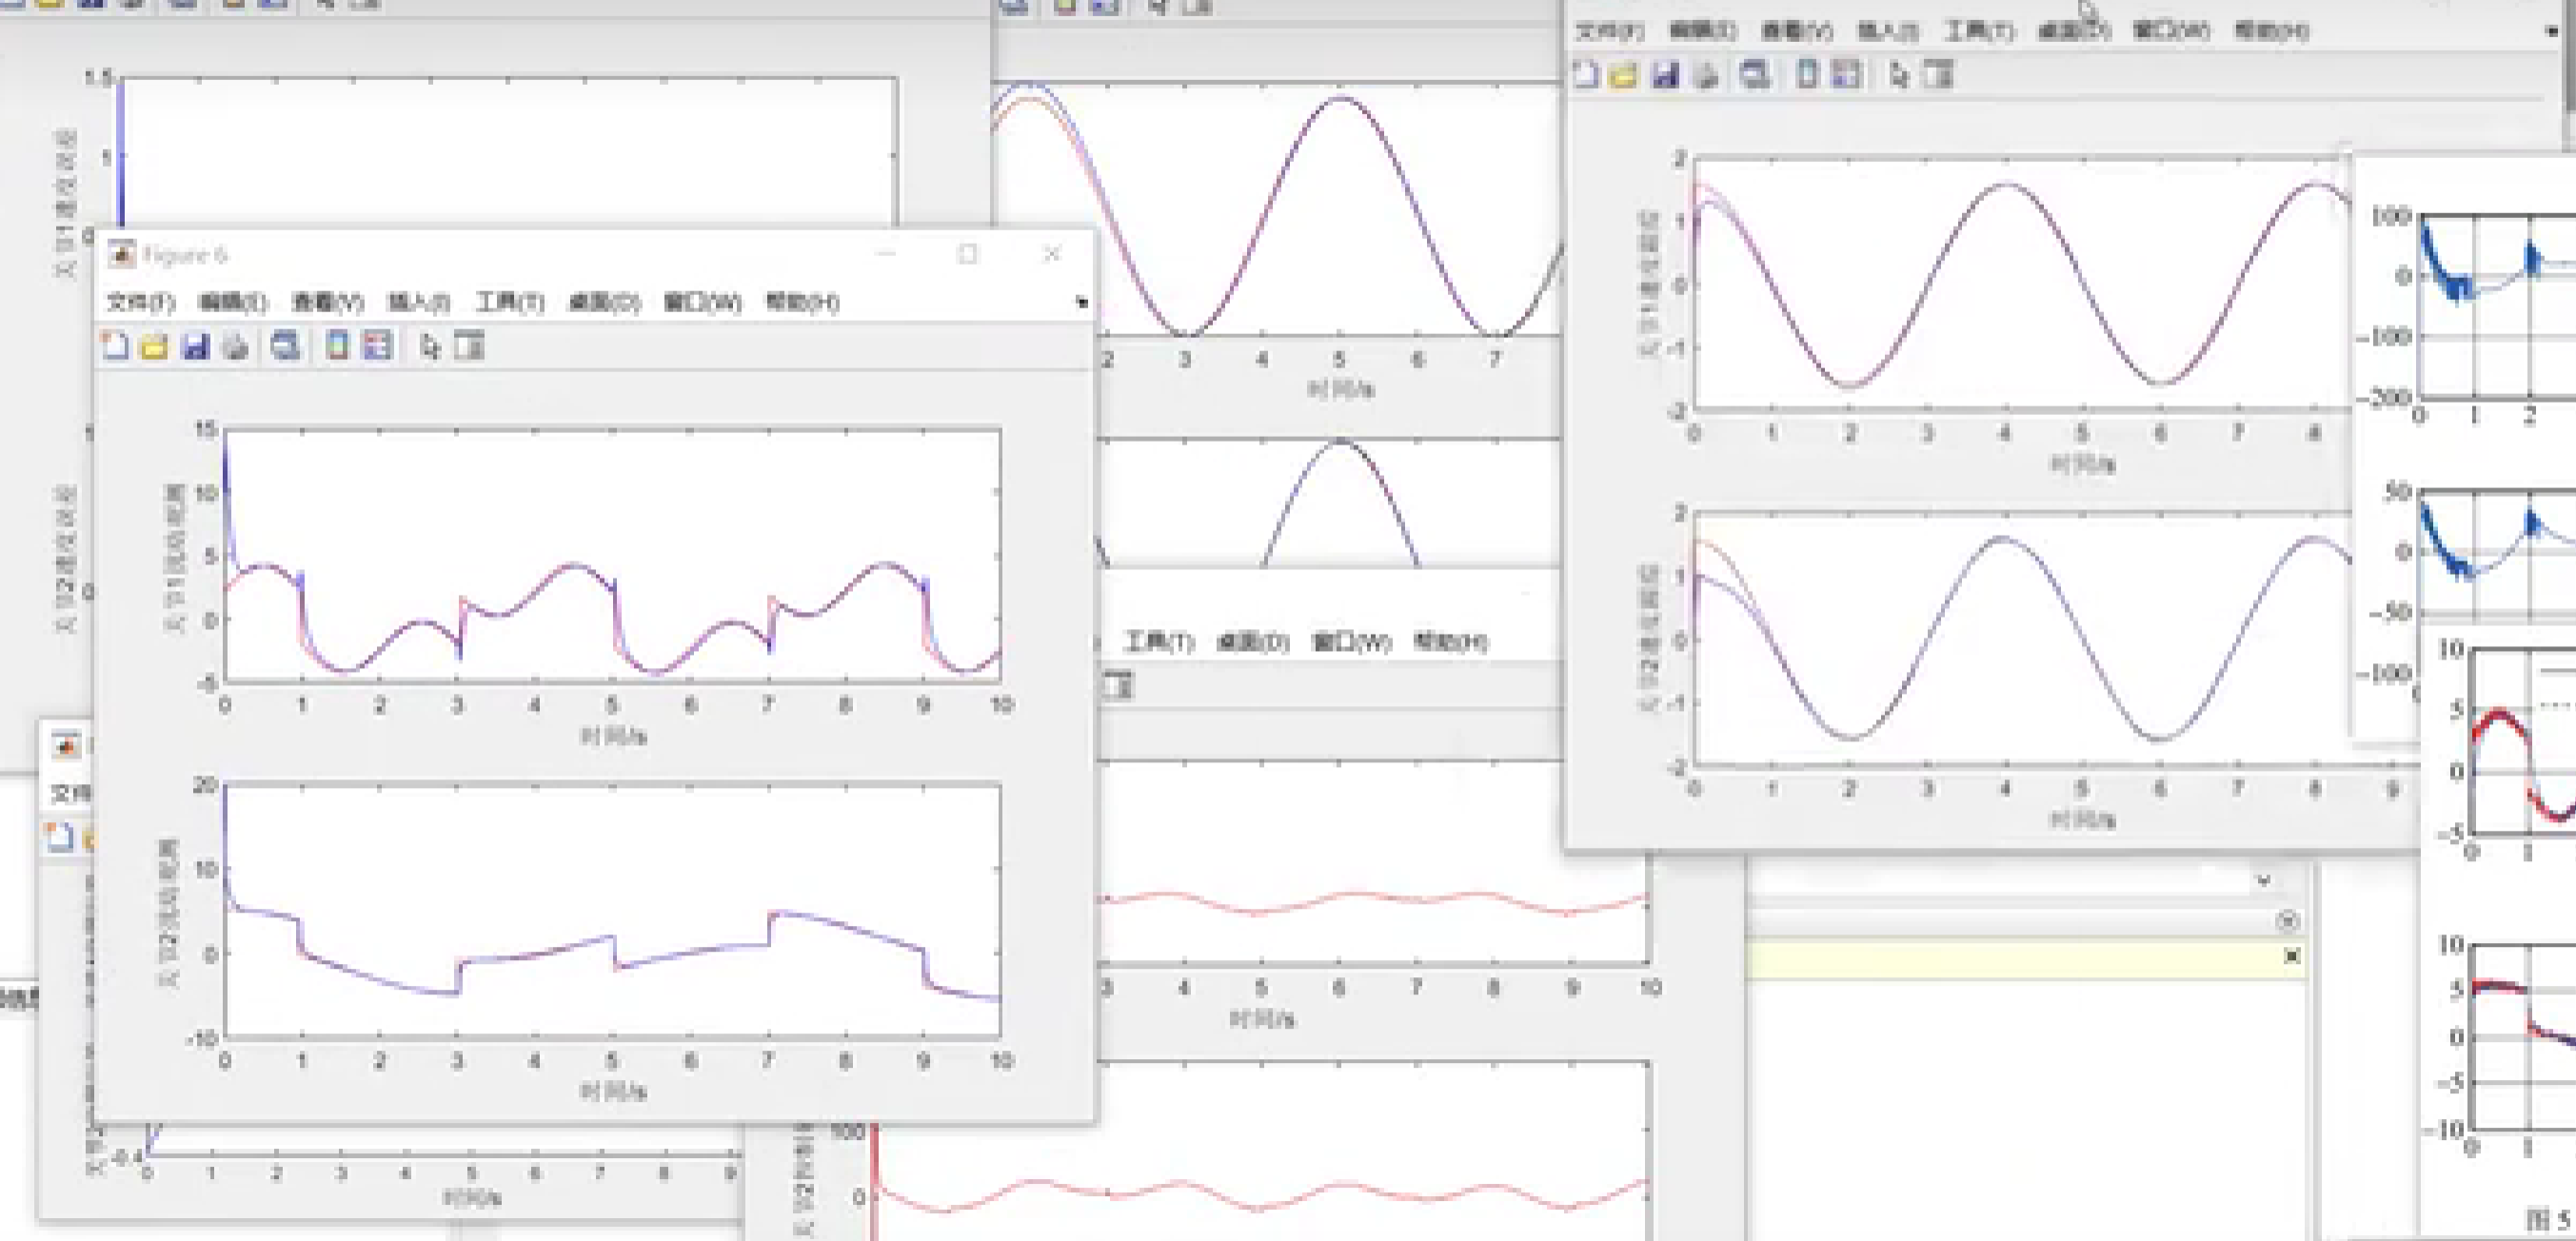Viewport: 2576px width, 1241px height.
Task: Toggle Edit Plot arrow in Figure 6 toolbar
Action: pos(430,346)
